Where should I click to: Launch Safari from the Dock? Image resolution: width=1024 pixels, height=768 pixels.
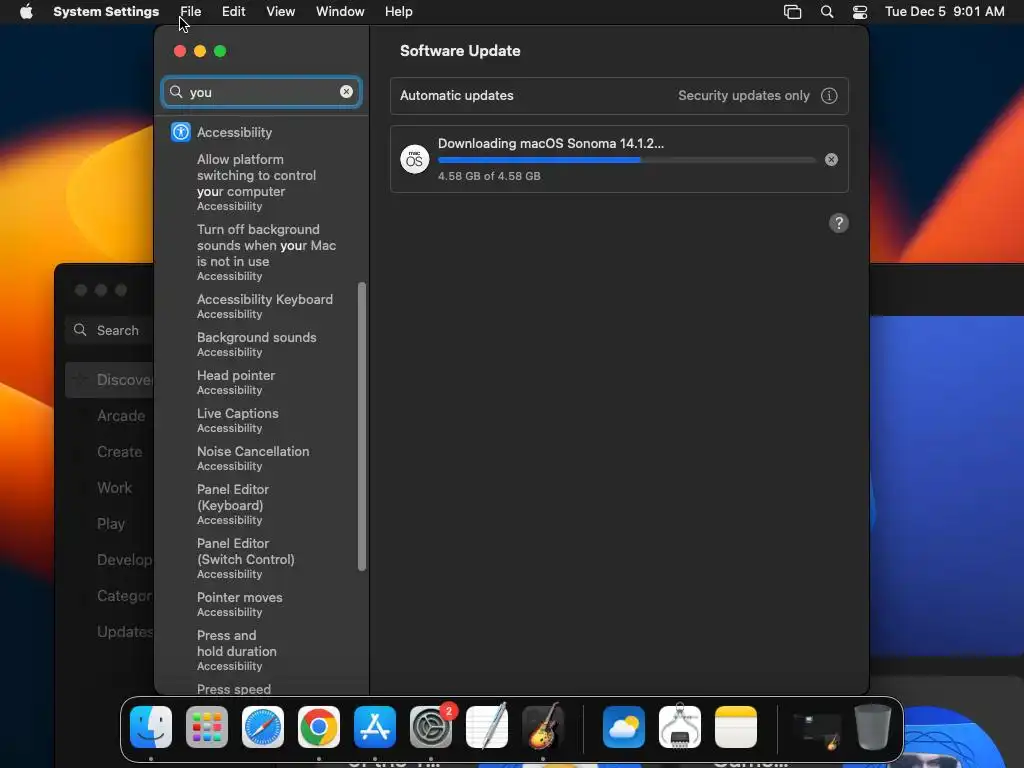[x=263, y=727]
